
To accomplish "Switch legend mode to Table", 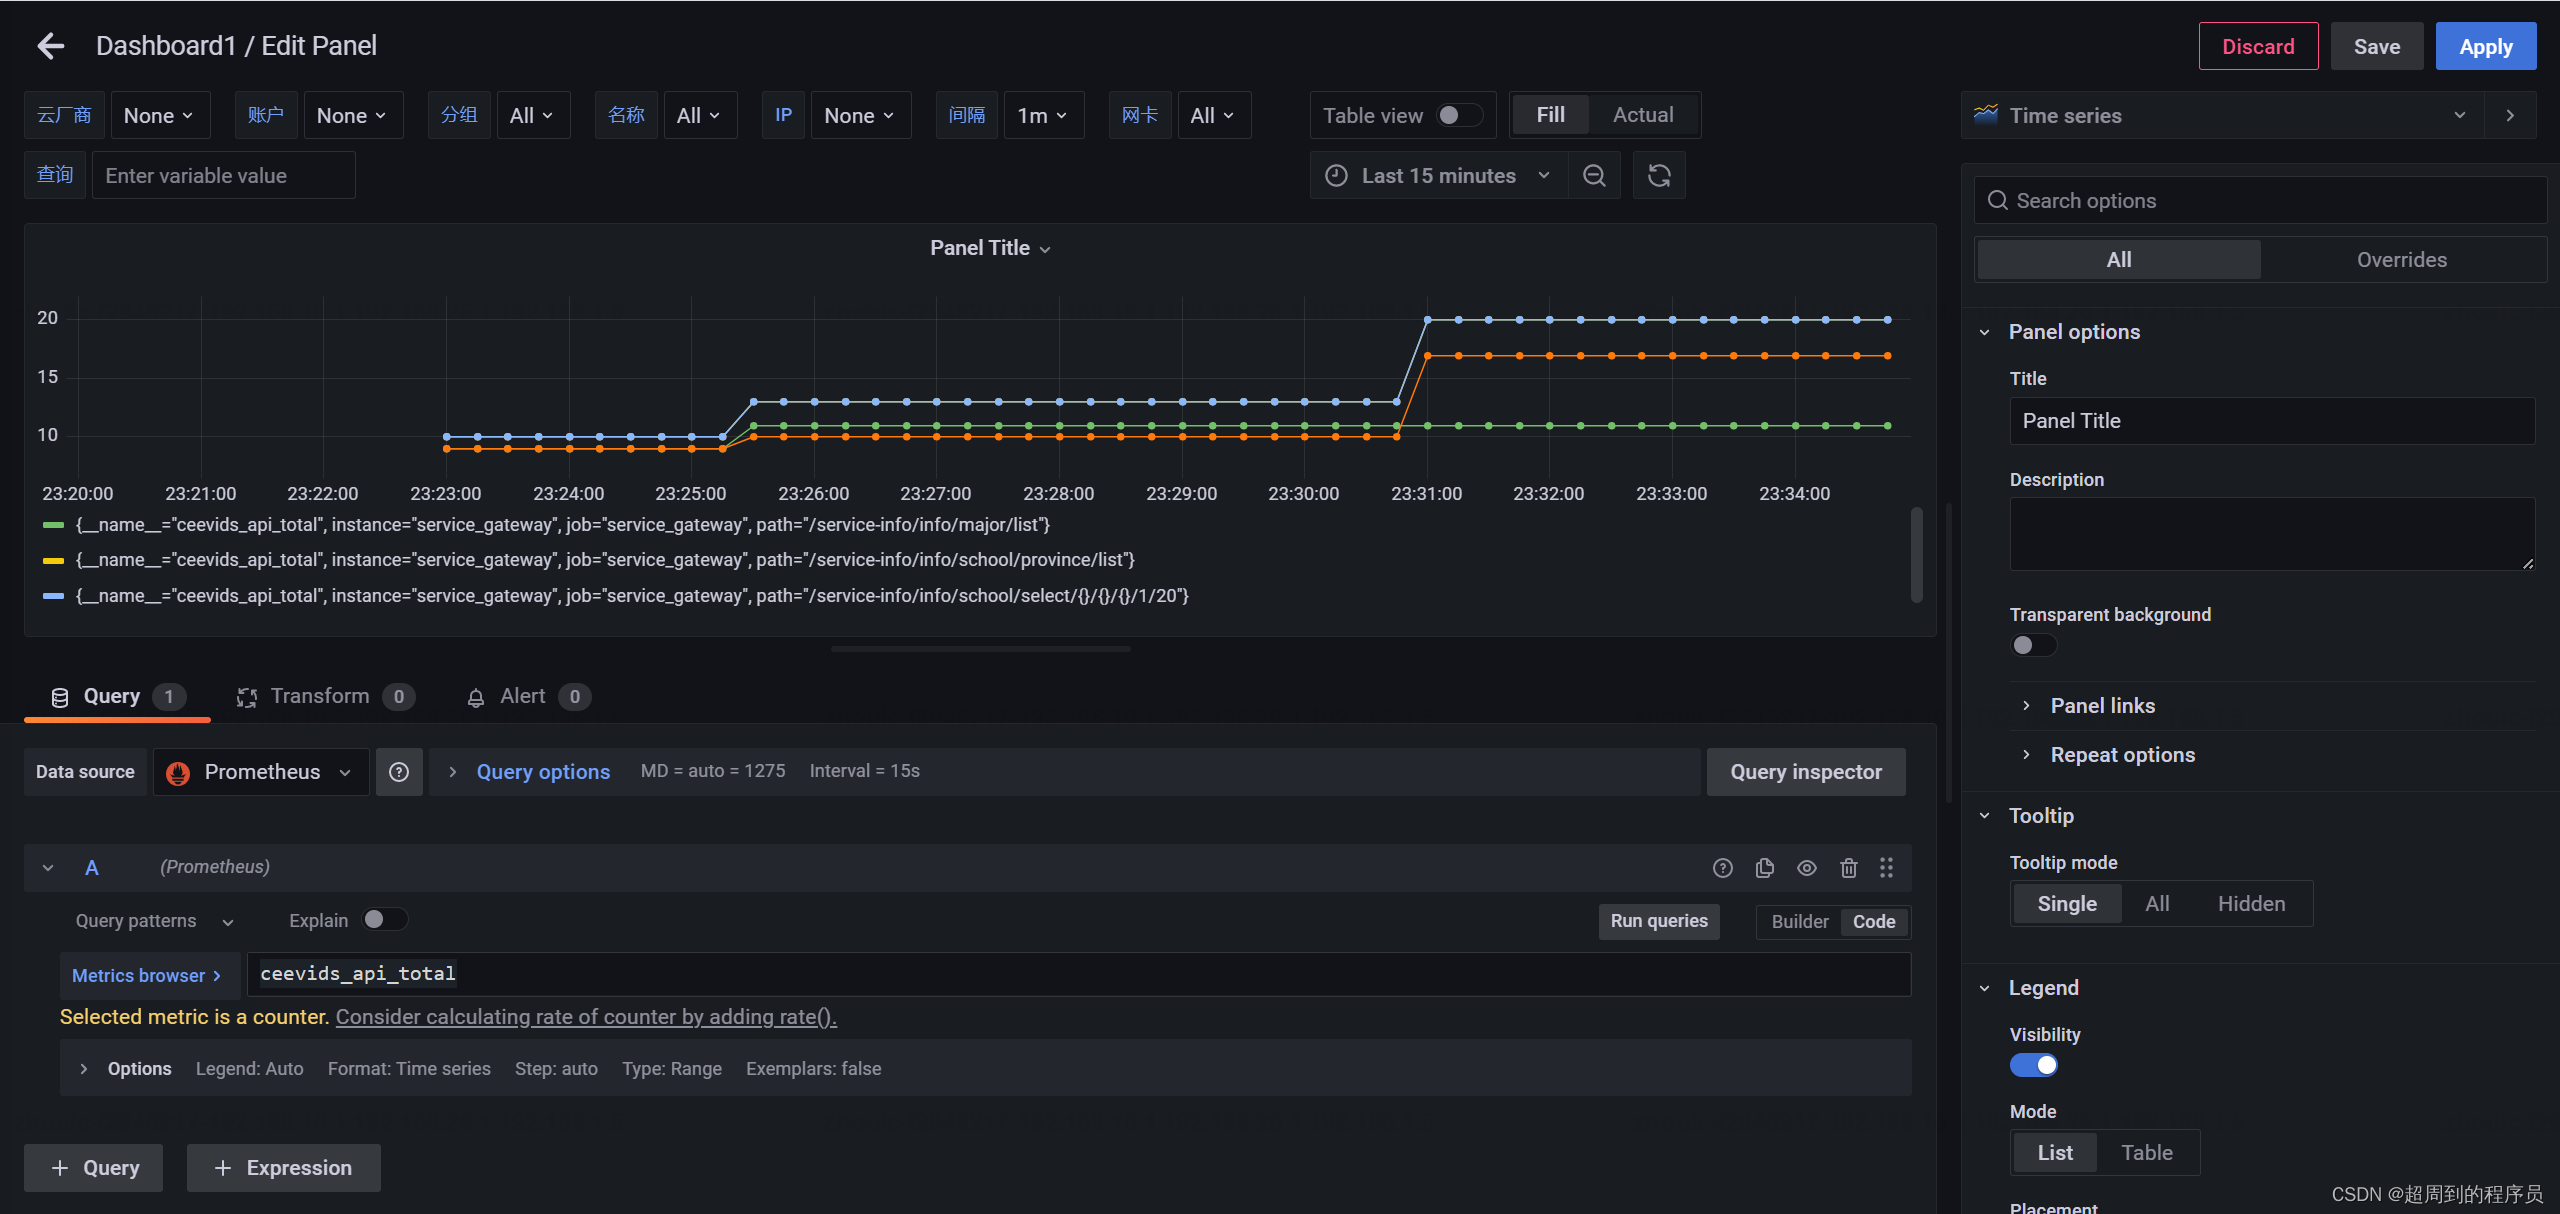I will 2147,1153.
